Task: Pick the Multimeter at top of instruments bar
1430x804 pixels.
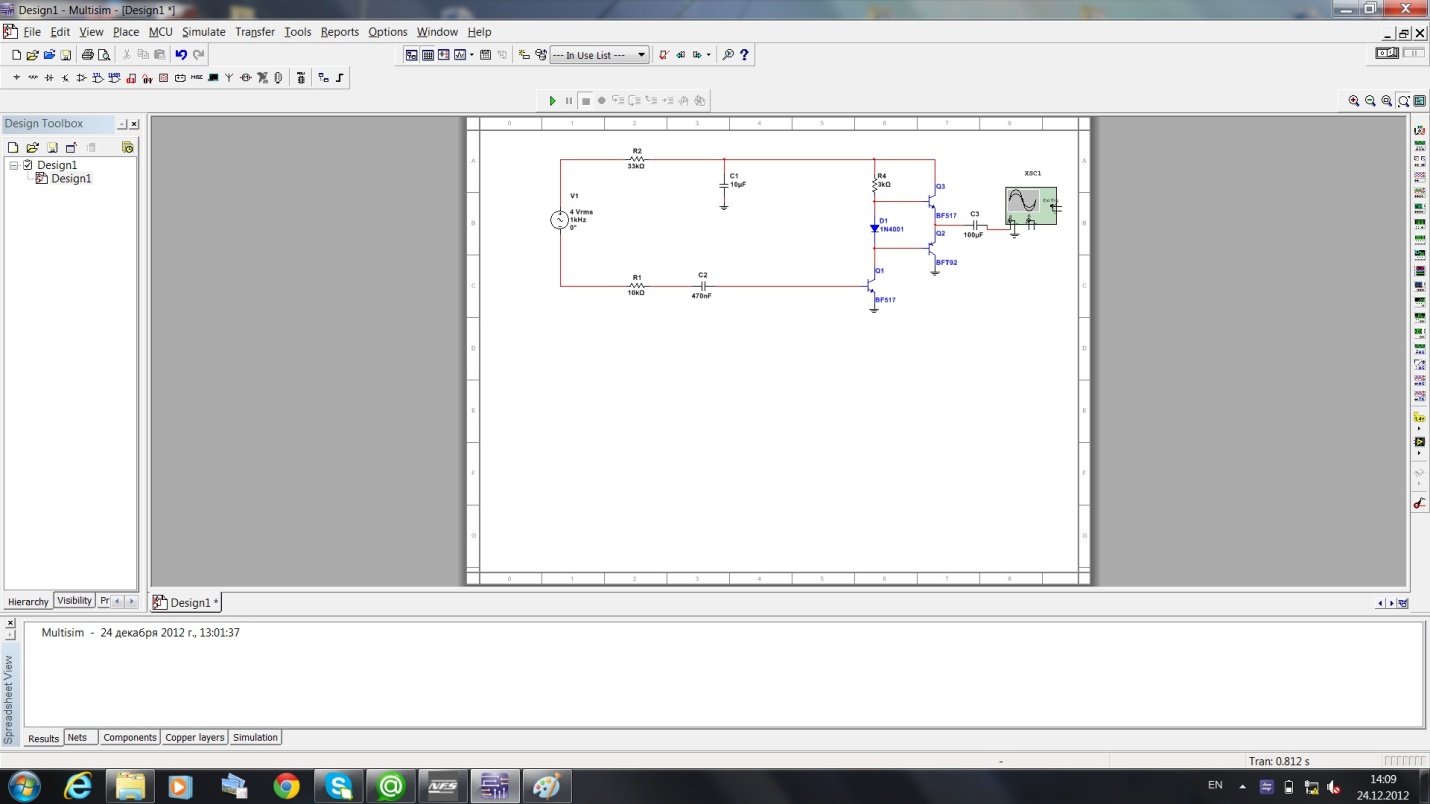Action: click(1419, 131)
